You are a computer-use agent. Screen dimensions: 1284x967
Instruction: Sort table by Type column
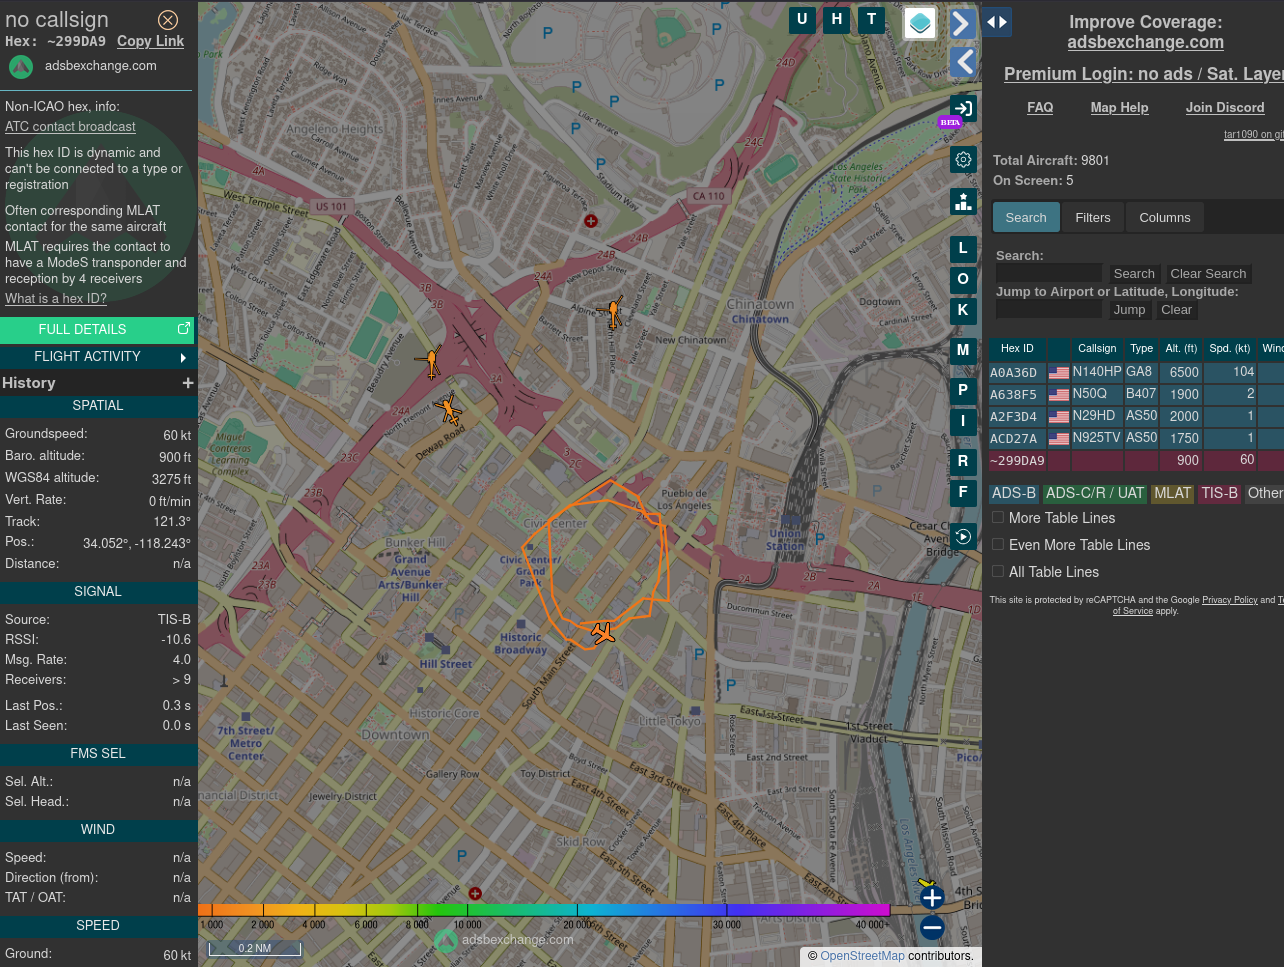pos(1142,348)
